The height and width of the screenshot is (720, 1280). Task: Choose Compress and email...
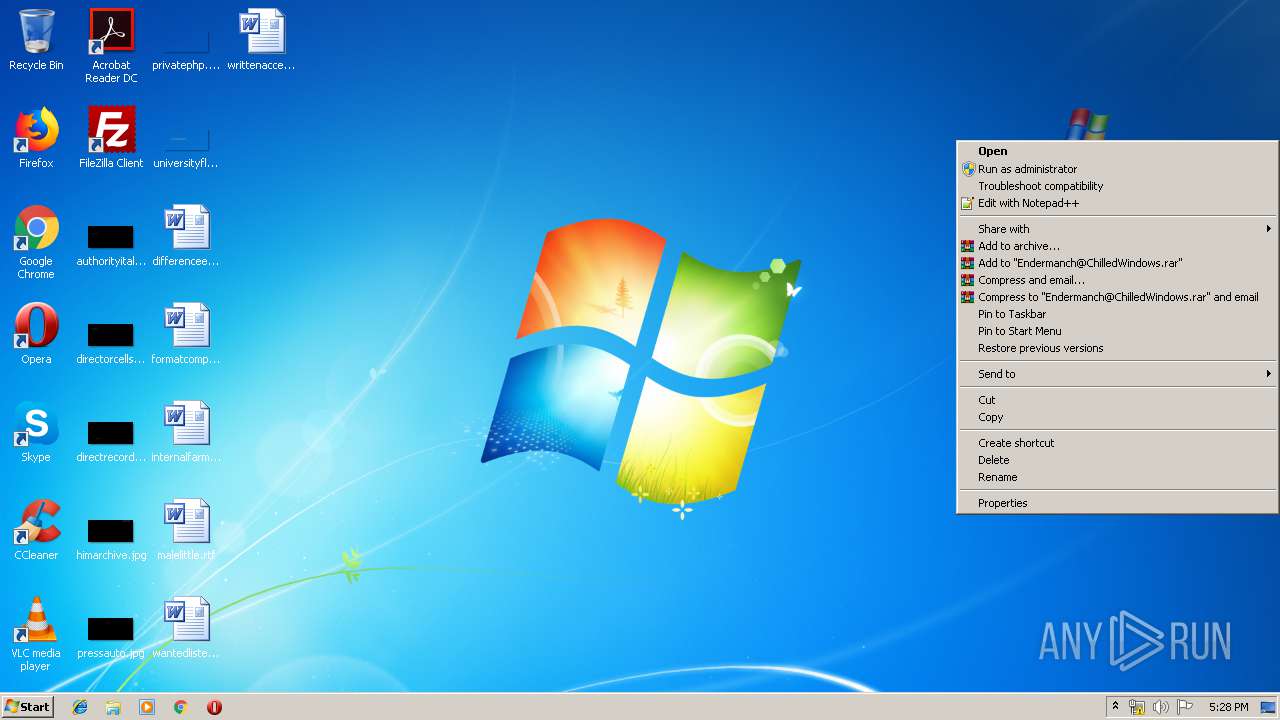[x=1117, y=280]
